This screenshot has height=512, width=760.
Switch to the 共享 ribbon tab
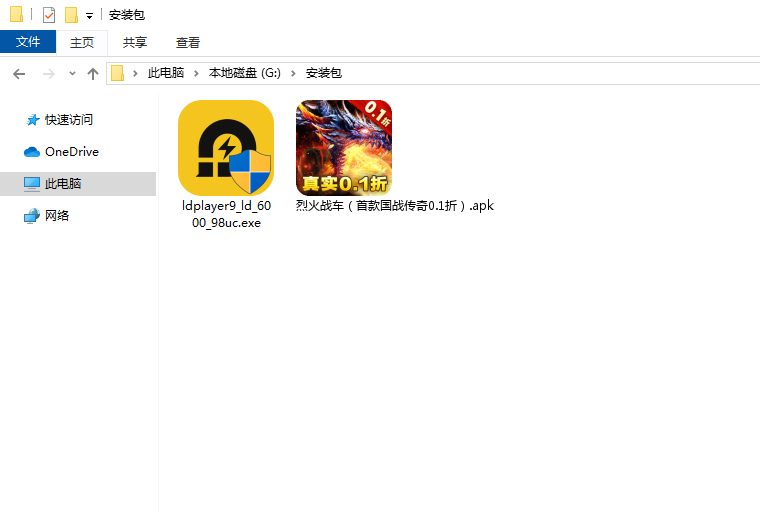pyautogui.click(x=135, y=42)
